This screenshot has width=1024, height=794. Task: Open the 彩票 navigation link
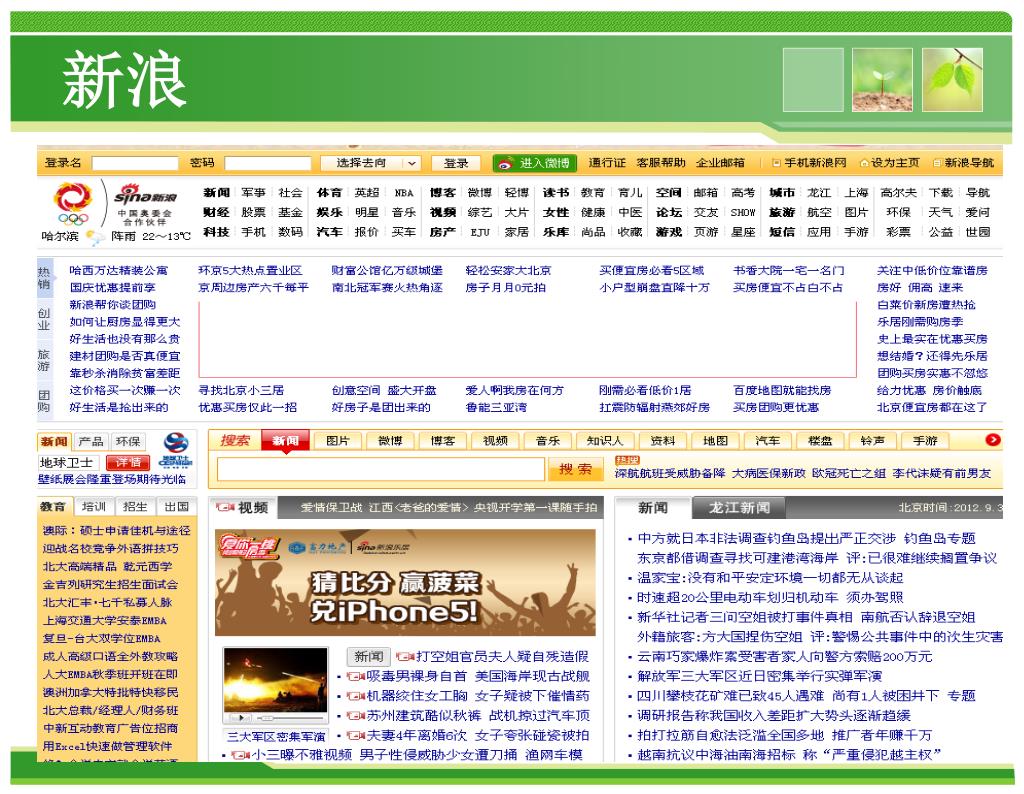click(x=898, y=232)
